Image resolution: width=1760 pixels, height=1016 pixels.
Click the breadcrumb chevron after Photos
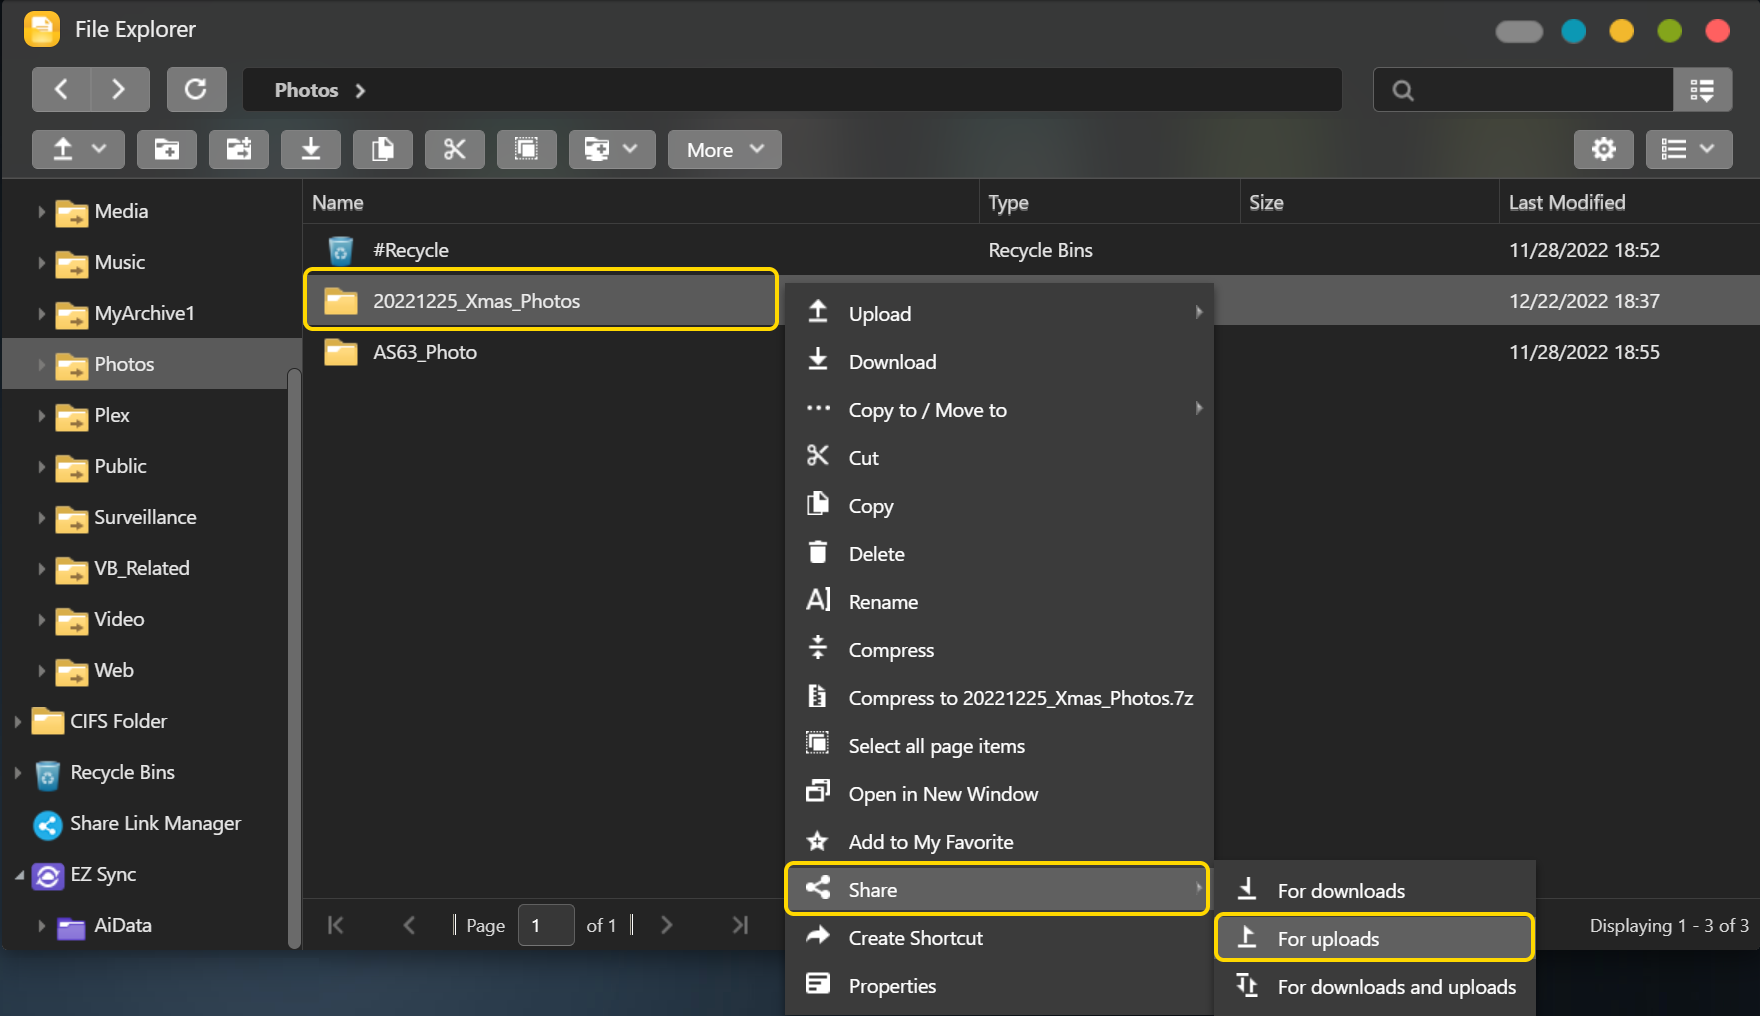(x=360, y=91)
